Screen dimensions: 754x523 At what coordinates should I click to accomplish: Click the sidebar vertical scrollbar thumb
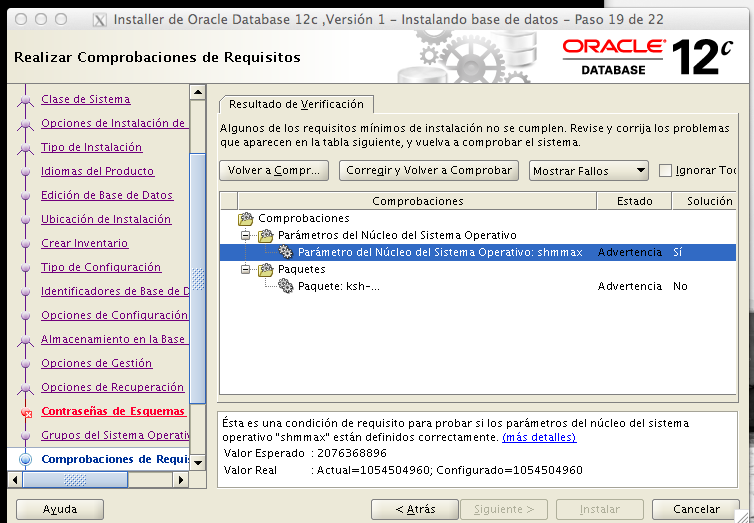[x=198, y=278]
